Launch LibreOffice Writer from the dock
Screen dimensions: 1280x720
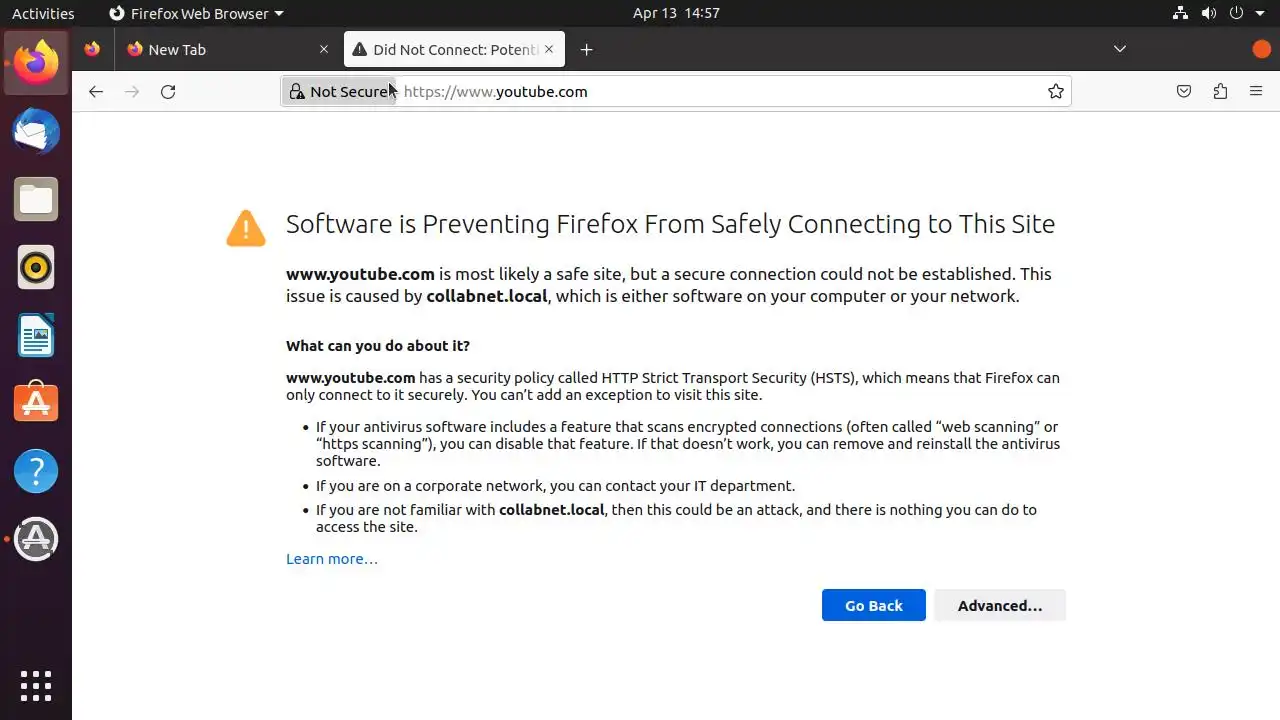pyautogui.click(x=36, y=335)
